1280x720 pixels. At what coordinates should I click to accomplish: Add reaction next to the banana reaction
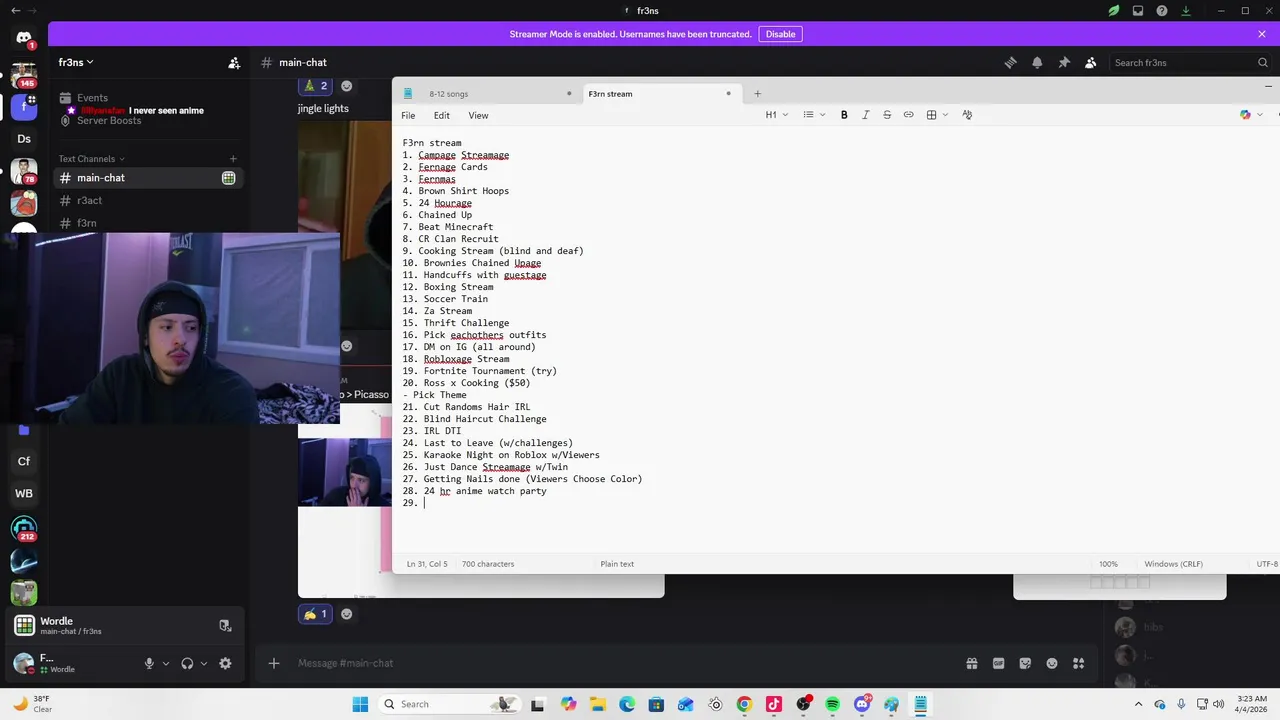(347, 614)
